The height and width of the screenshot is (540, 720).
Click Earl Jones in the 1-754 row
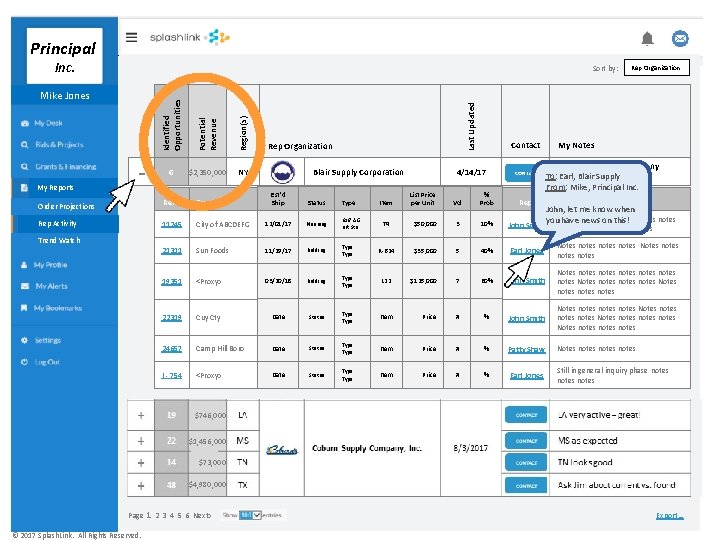click(x=526, y=376)
